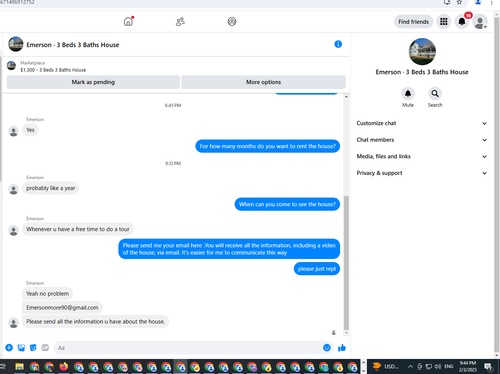
Task: Select message "Whenever u have a free time"
Action: (78, 229)
